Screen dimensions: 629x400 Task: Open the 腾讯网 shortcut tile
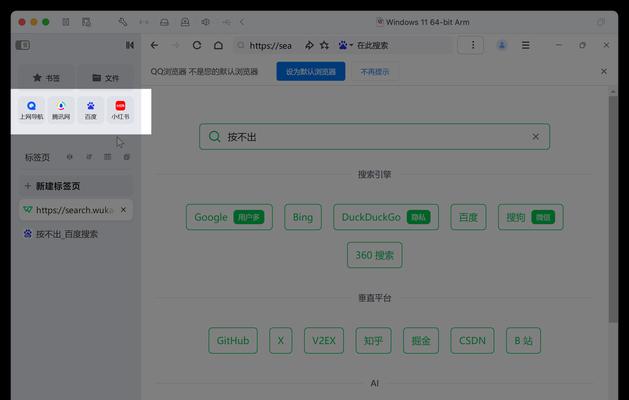(x=61, y=109)
